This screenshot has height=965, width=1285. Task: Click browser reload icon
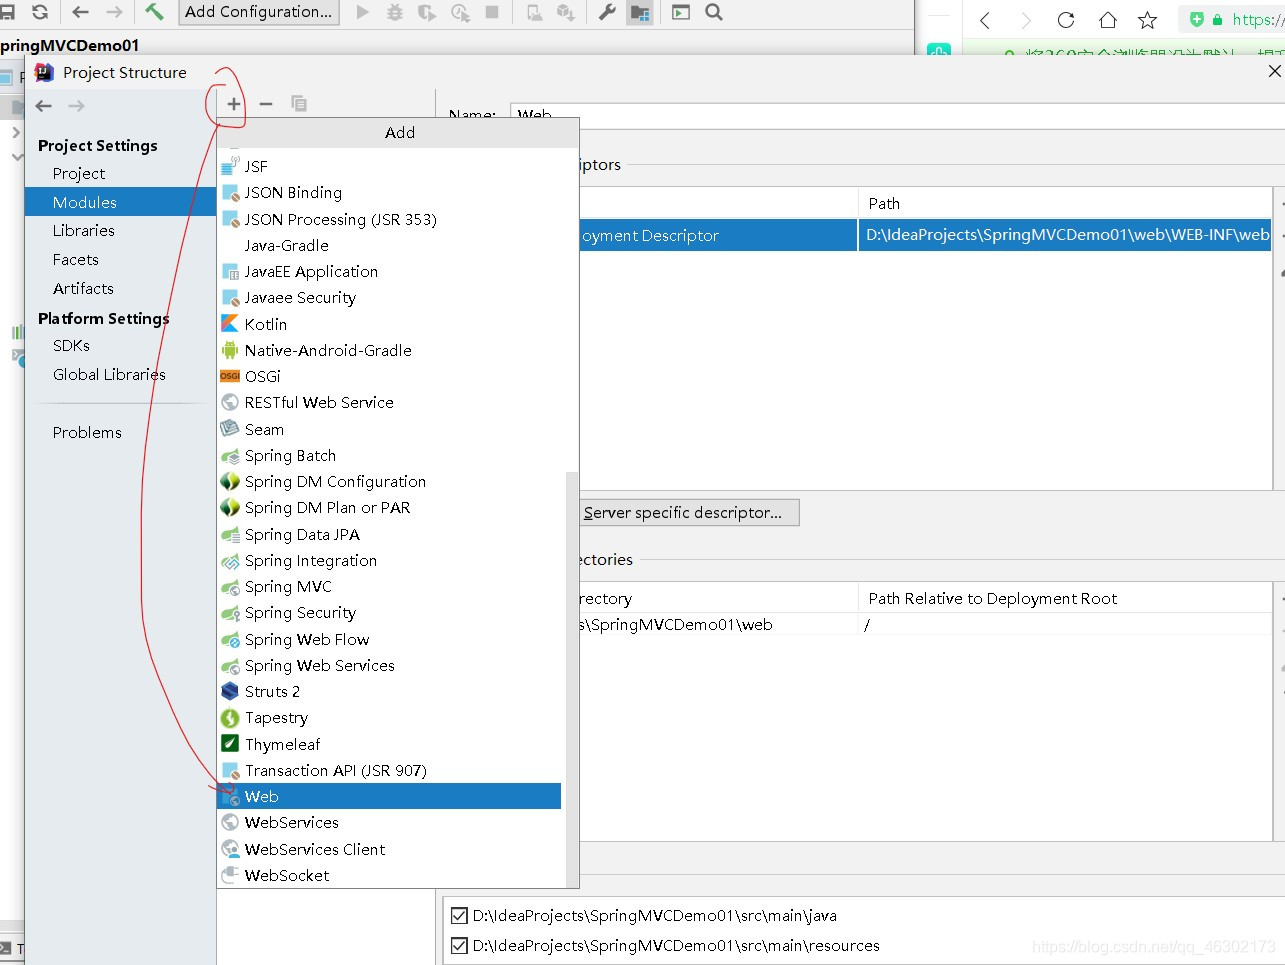(1066, 20)
